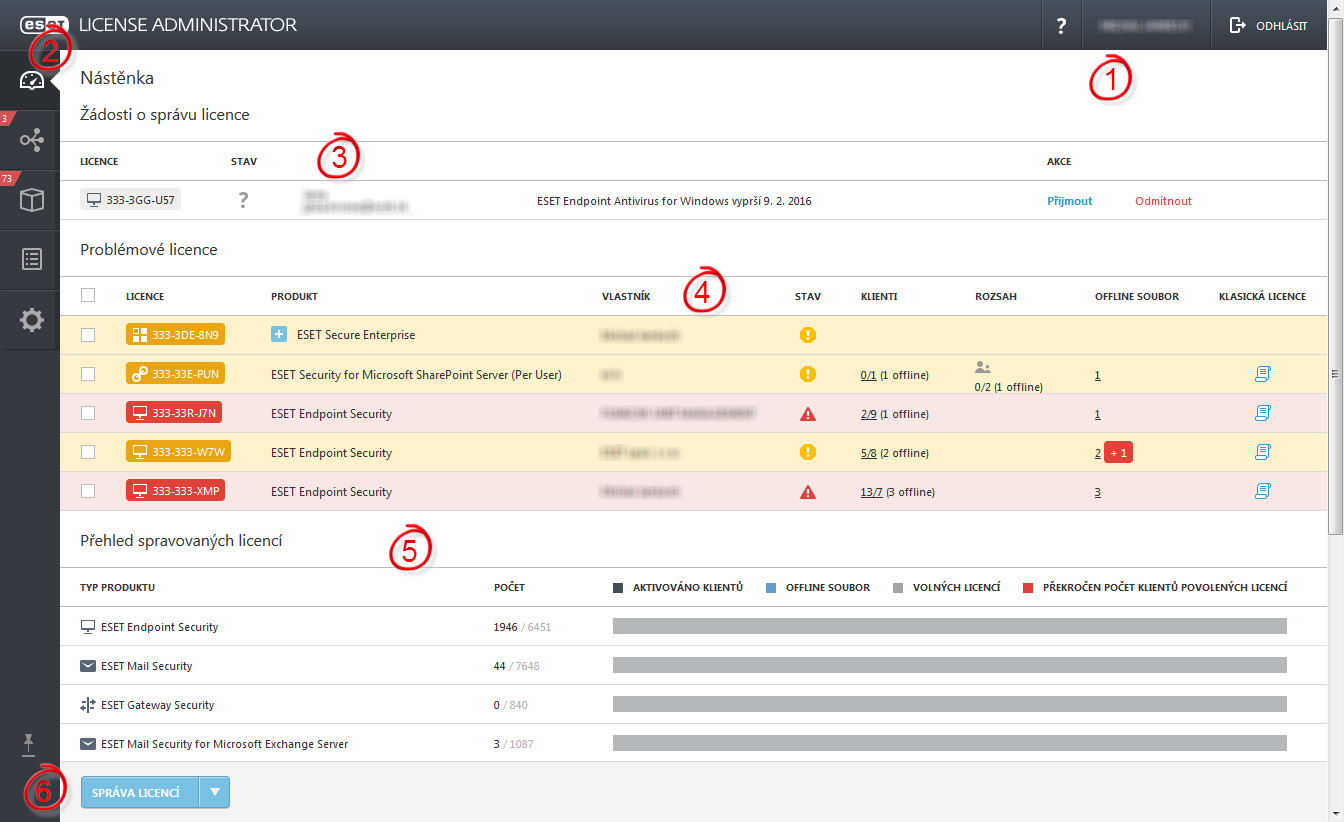Open the box-shaped units sidebar icon
This screenshot has height=822, width=1344.
tap(32, 200)
